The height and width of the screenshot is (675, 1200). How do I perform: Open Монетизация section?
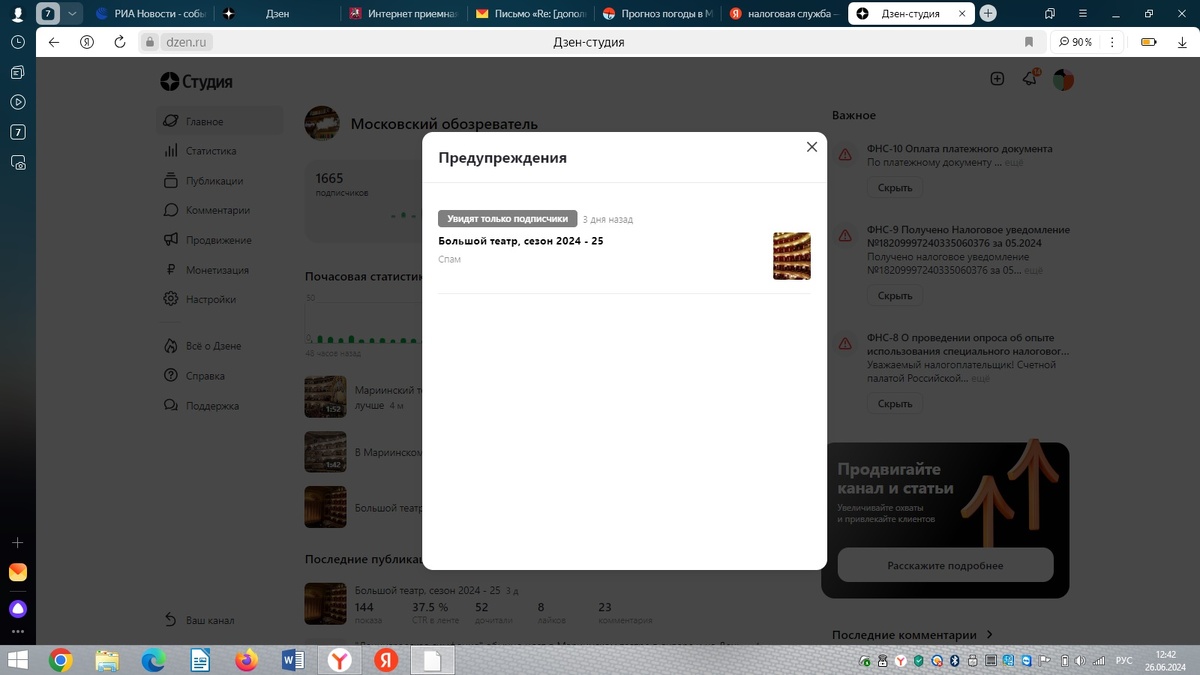pos(217,270)
